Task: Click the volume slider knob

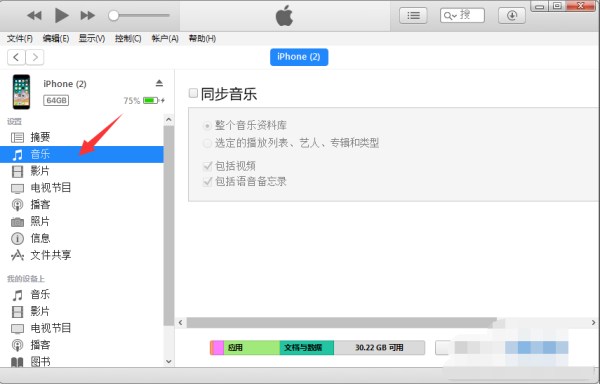Action: coord(113,16)
